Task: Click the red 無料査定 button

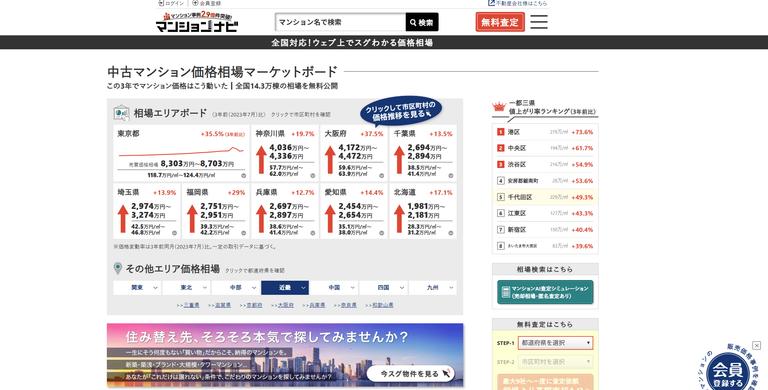Action: pos(500,22)
